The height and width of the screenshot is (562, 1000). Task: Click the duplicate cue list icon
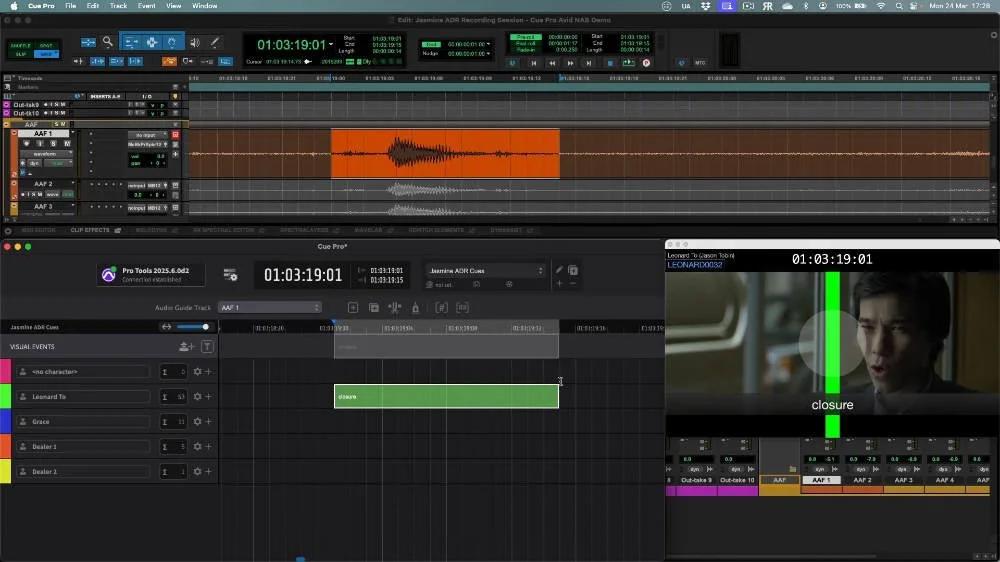573,270
